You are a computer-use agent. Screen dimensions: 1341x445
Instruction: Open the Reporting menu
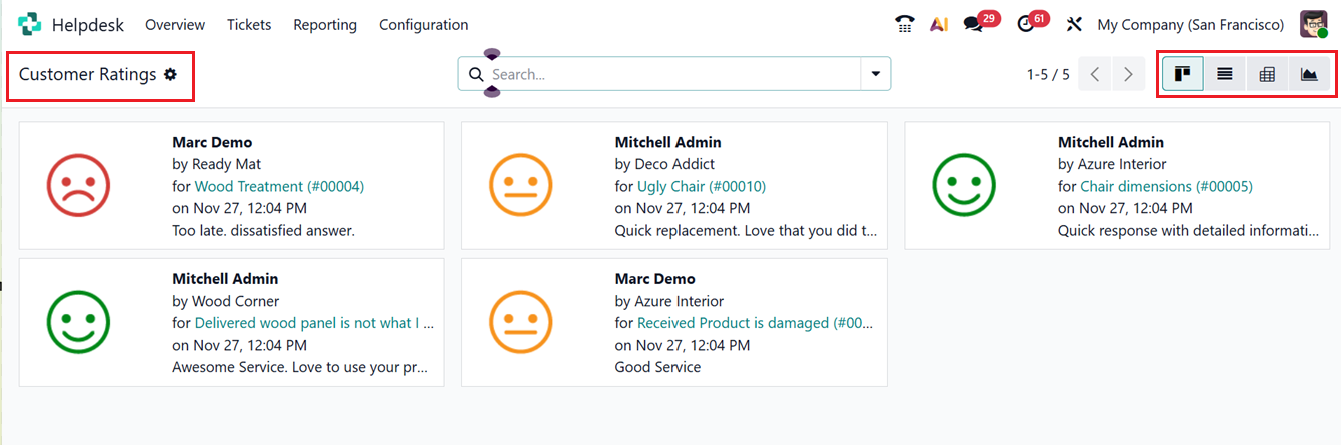325,25
